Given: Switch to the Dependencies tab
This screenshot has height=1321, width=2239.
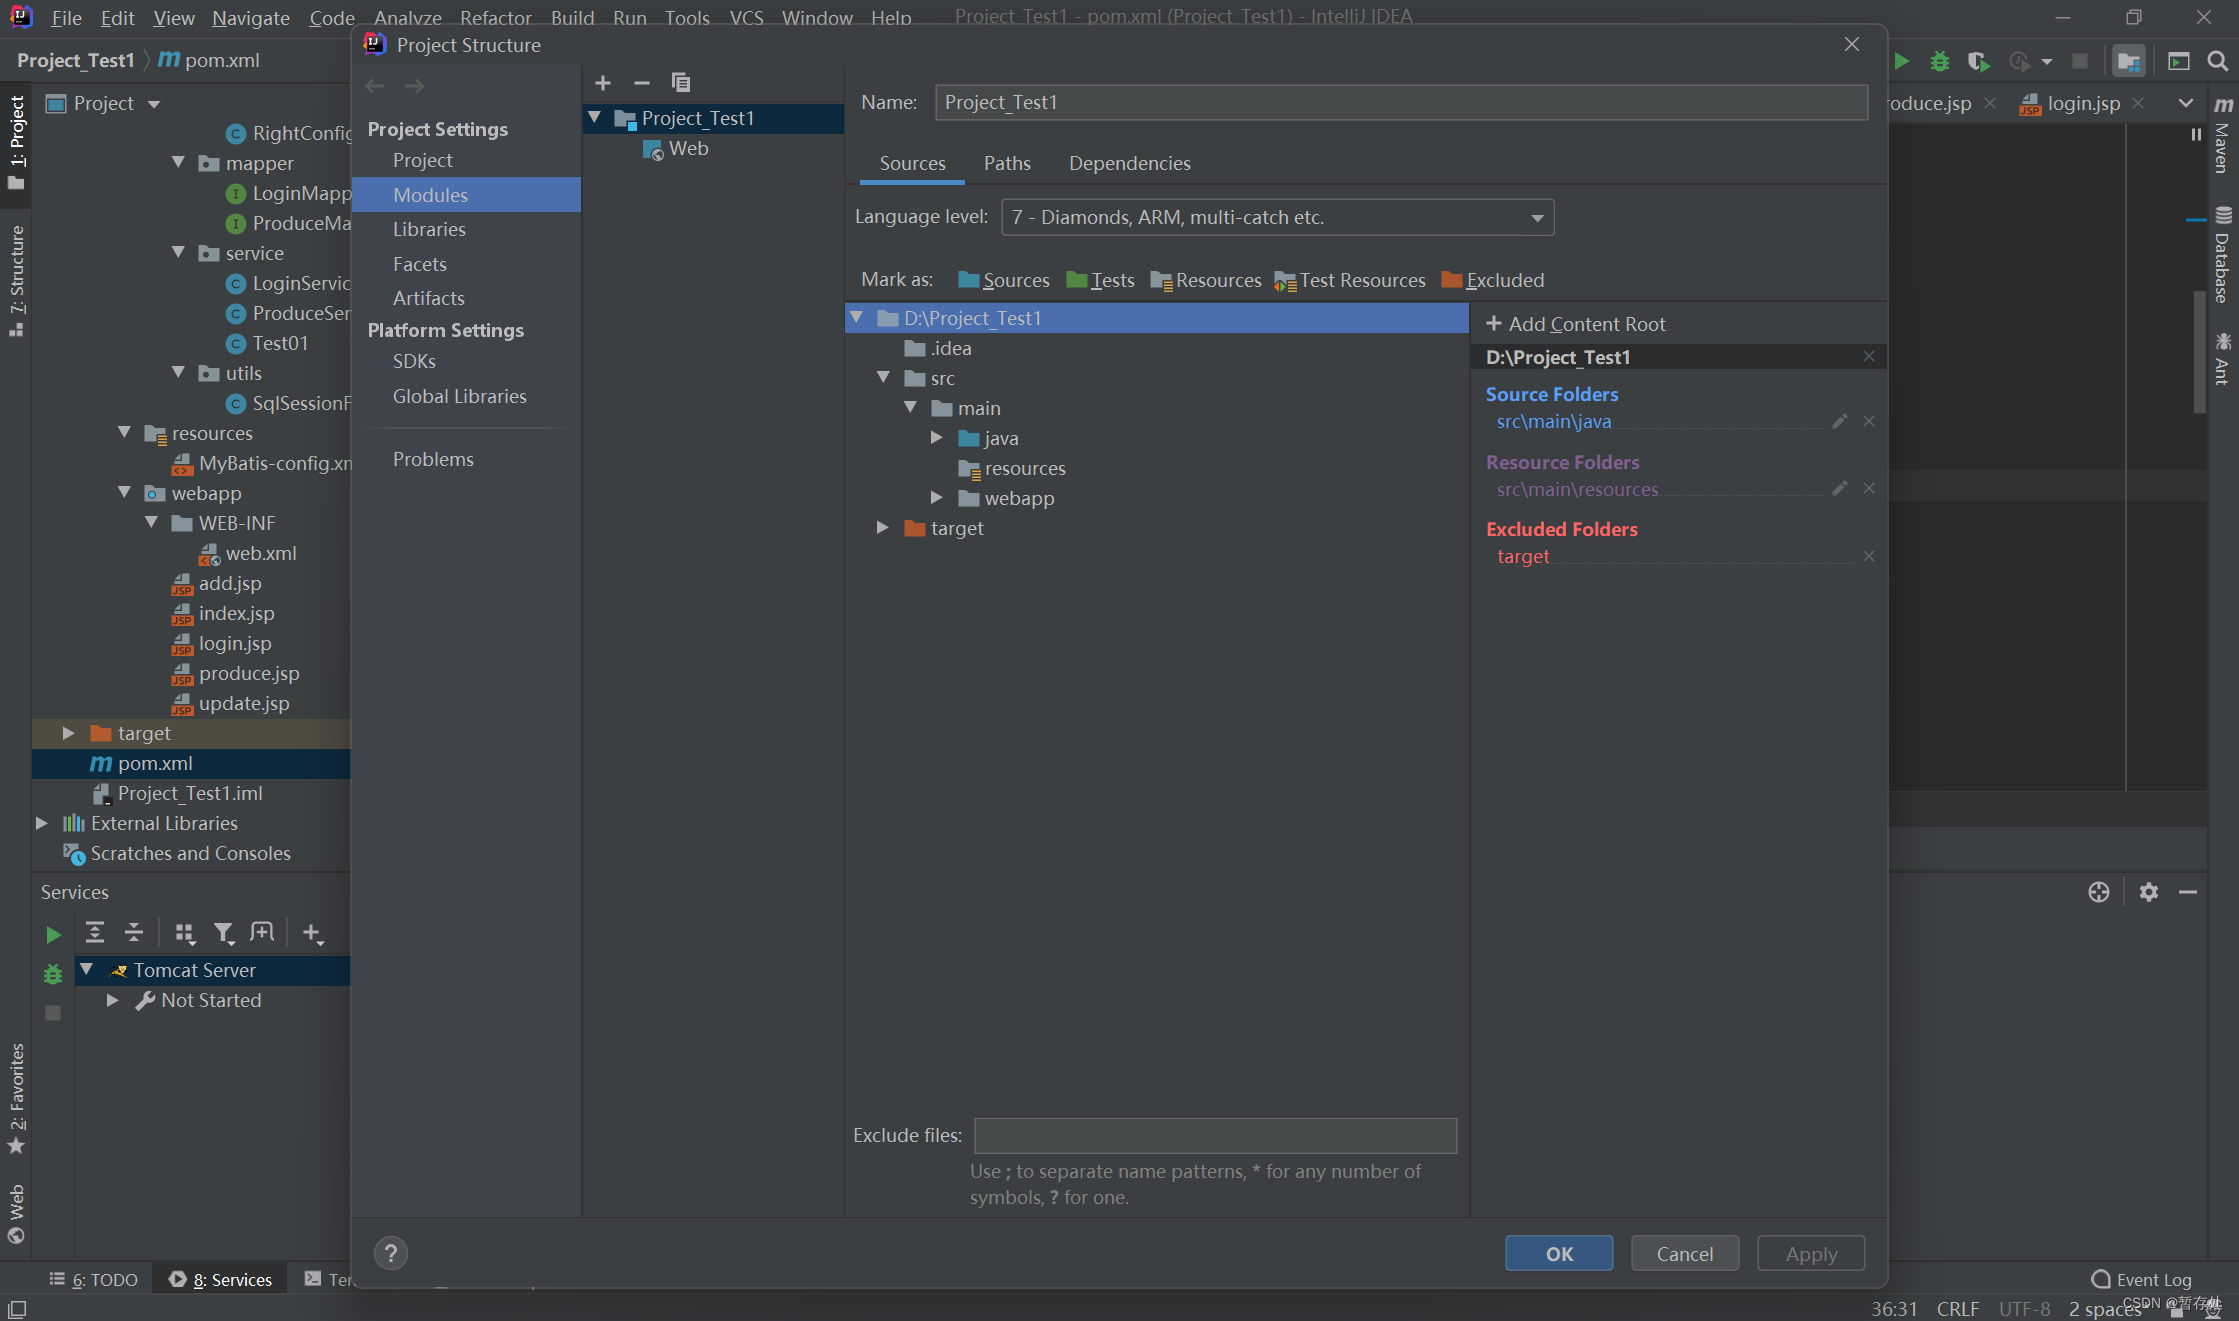Looking at the screenshot, I should click(x=1129, y=163).
